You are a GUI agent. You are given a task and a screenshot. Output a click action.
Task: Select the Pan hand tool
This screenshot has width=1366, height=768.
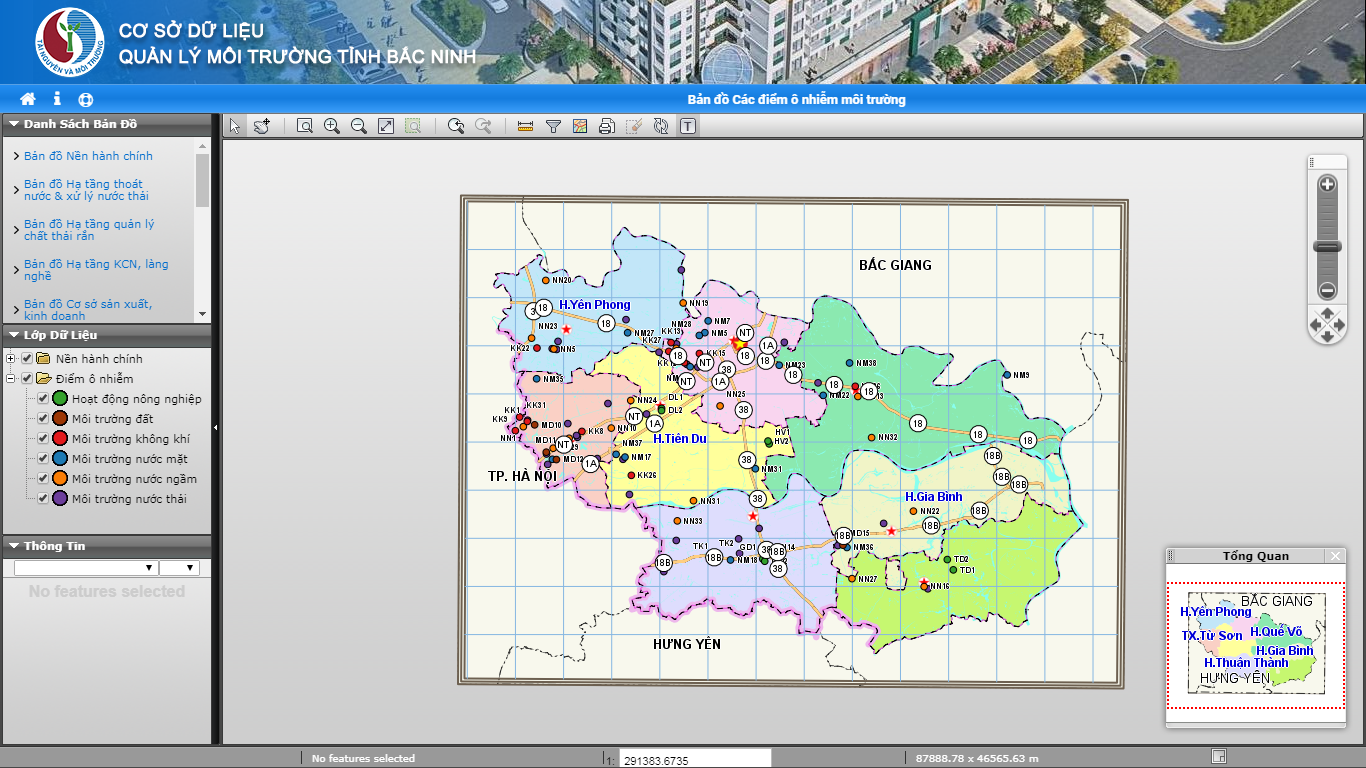261,126
